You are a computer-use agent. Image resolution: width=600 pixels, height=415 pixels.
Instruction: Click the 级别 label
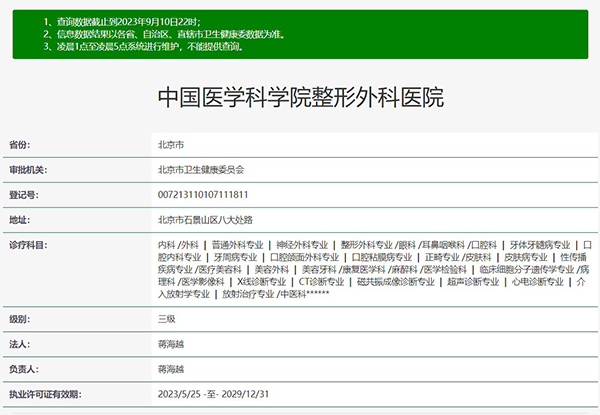tap(20, 319)
